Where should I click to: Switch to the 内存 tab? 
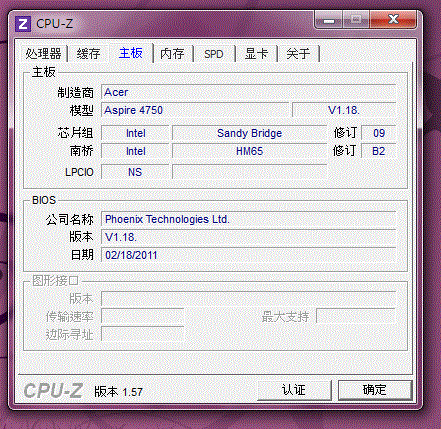click(172, 54)
